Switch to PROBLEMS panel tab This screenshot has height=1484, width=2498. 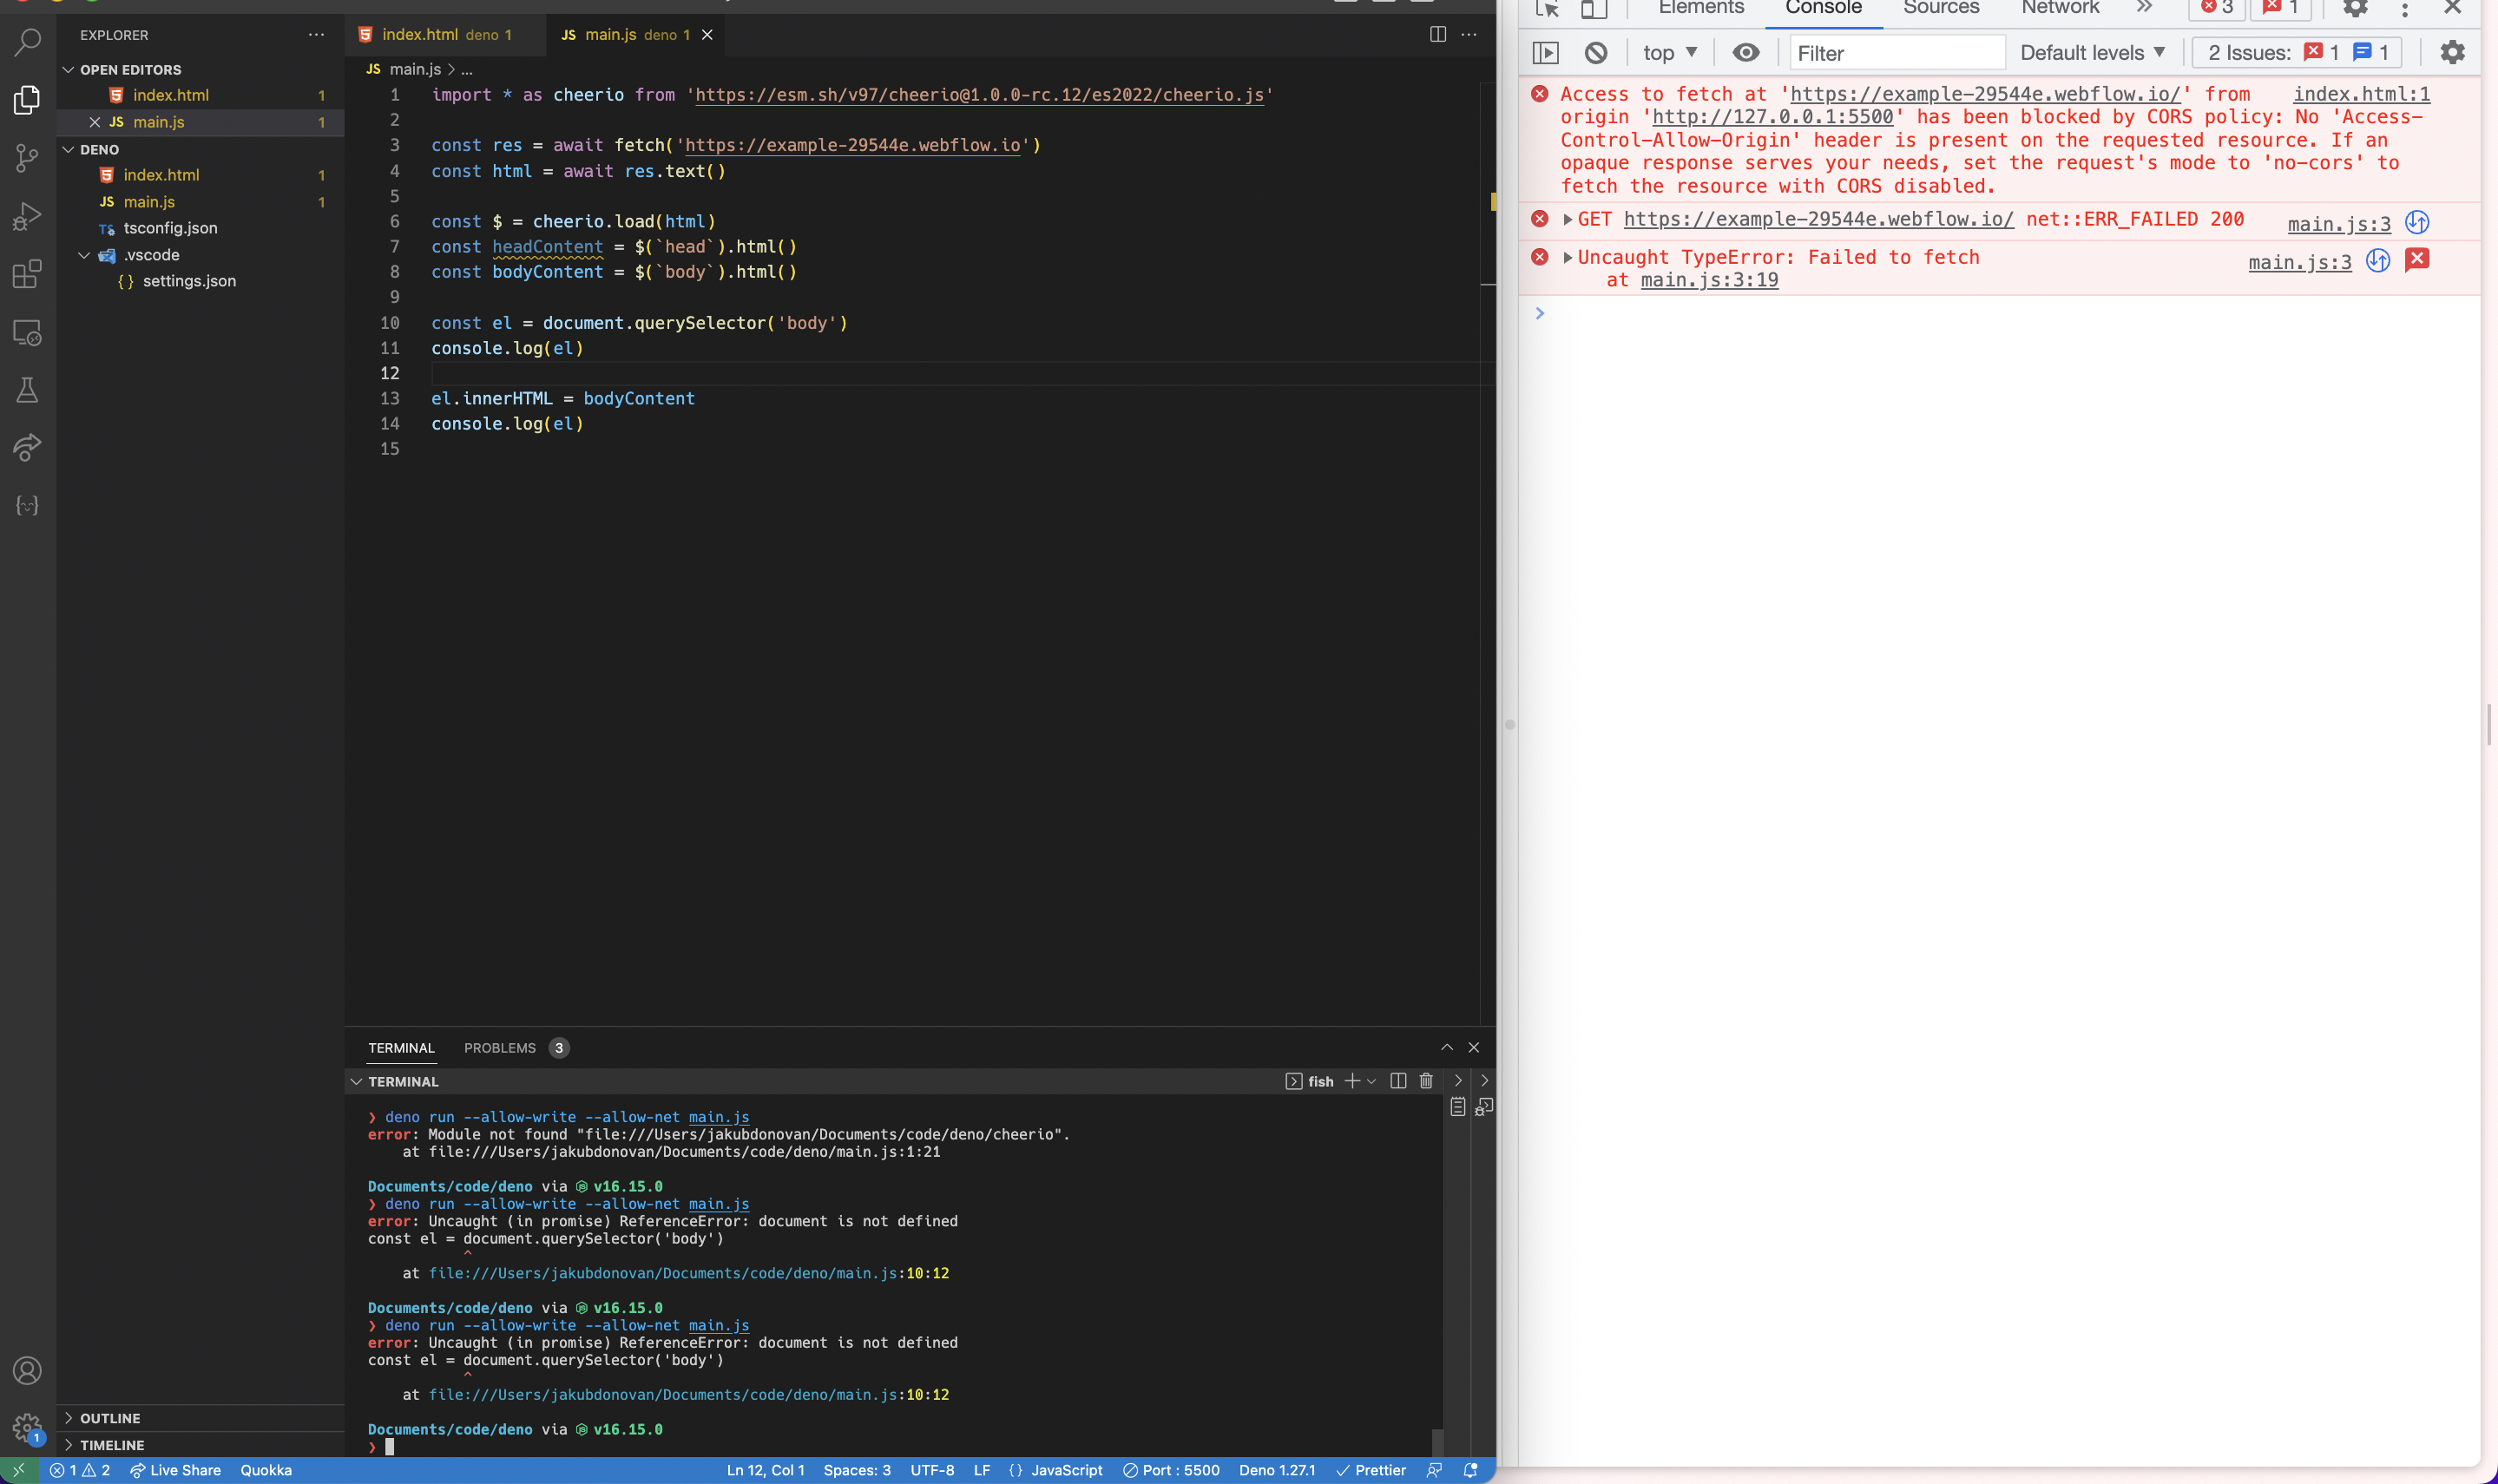tap(499, 1048)
